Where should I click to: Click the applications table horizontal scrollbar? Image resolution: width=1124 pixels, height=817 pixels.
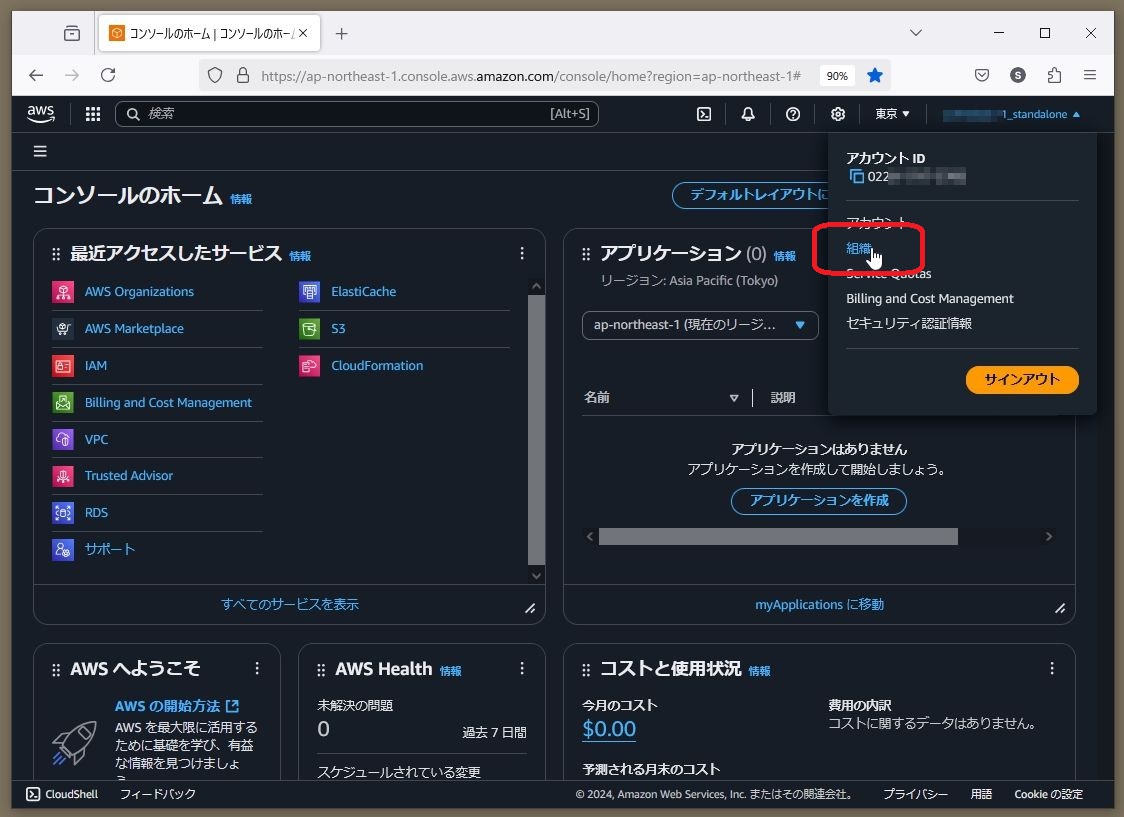pos(778,537)
